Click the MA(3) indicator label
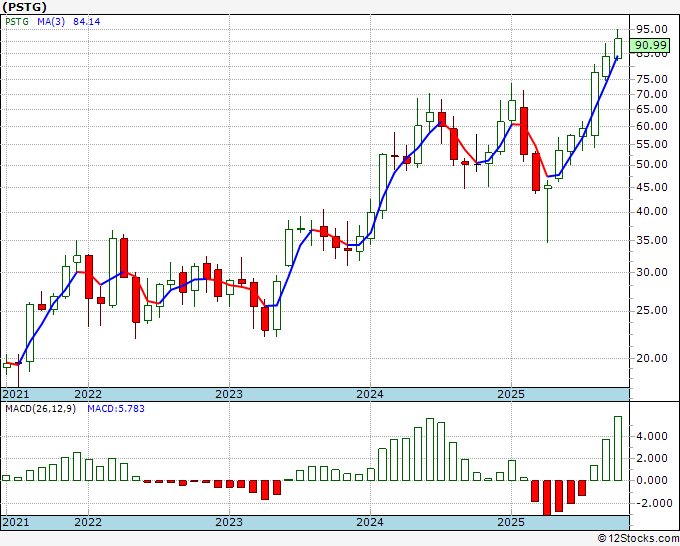The height and width of the screenshot is (546, 680). click(51, 22)
